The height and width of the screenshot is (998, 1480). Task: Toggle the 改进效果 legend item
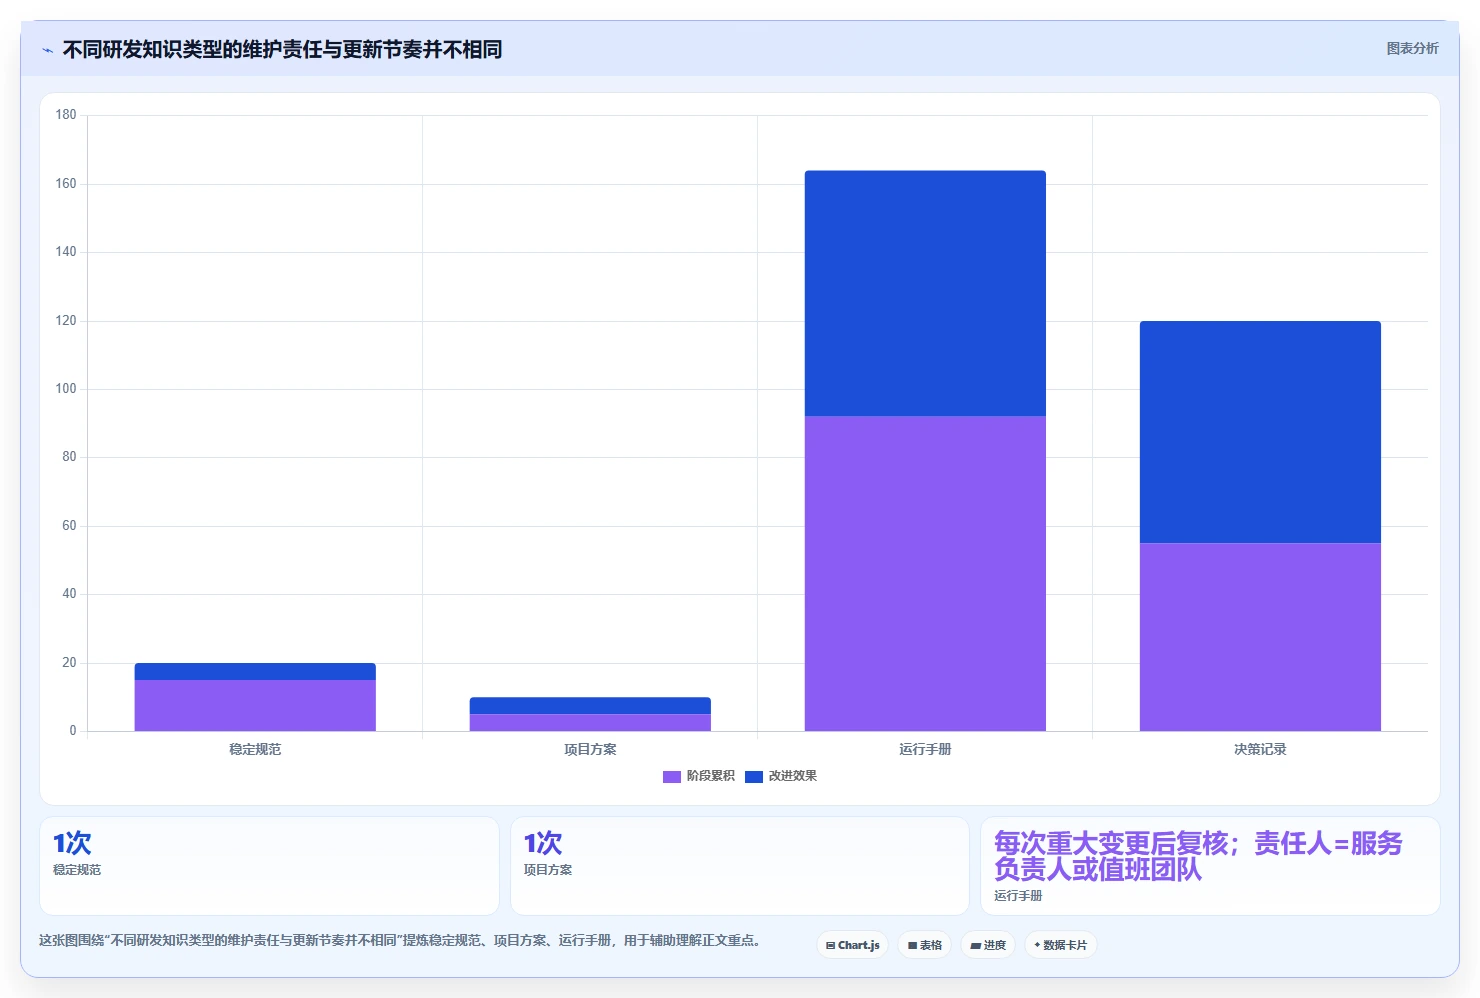(x=781, y=776)
